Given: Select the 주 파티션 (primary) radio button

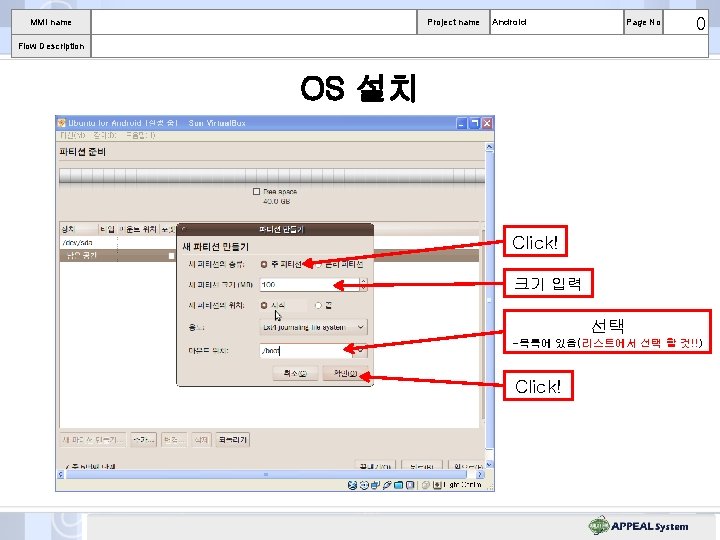Looking at the screenshot, I should pyautogui.click(x=264, y=264).
